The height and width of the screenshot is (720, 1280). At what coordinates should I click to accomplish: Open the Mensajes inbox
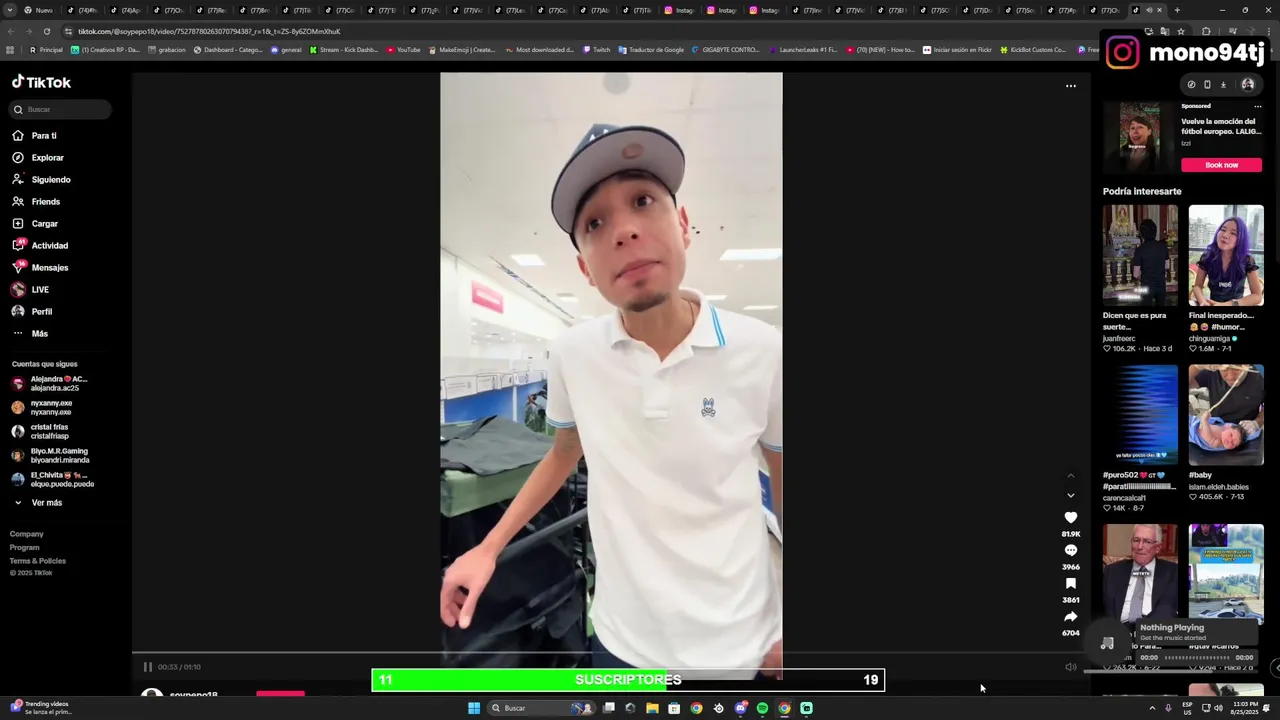click(x=49, y=267)
